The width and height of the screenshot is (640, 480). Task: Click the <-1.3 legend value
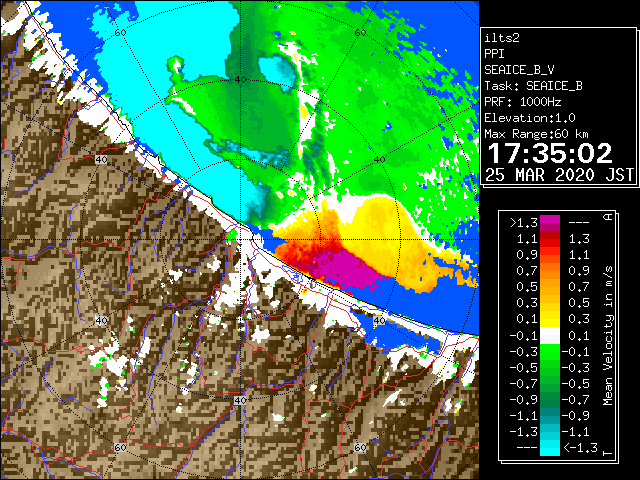pyautogui.click(x=580, y=447)
